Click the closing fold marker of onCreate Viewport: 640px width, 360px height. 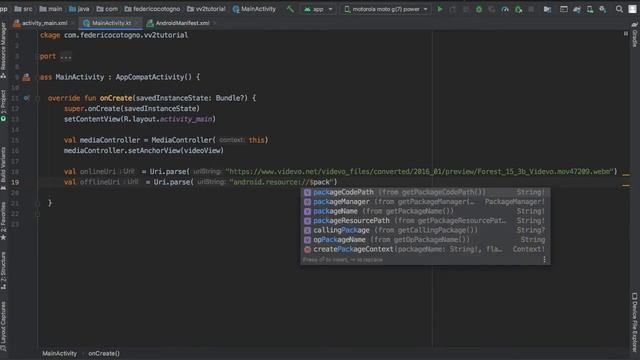tap(37, 203)
